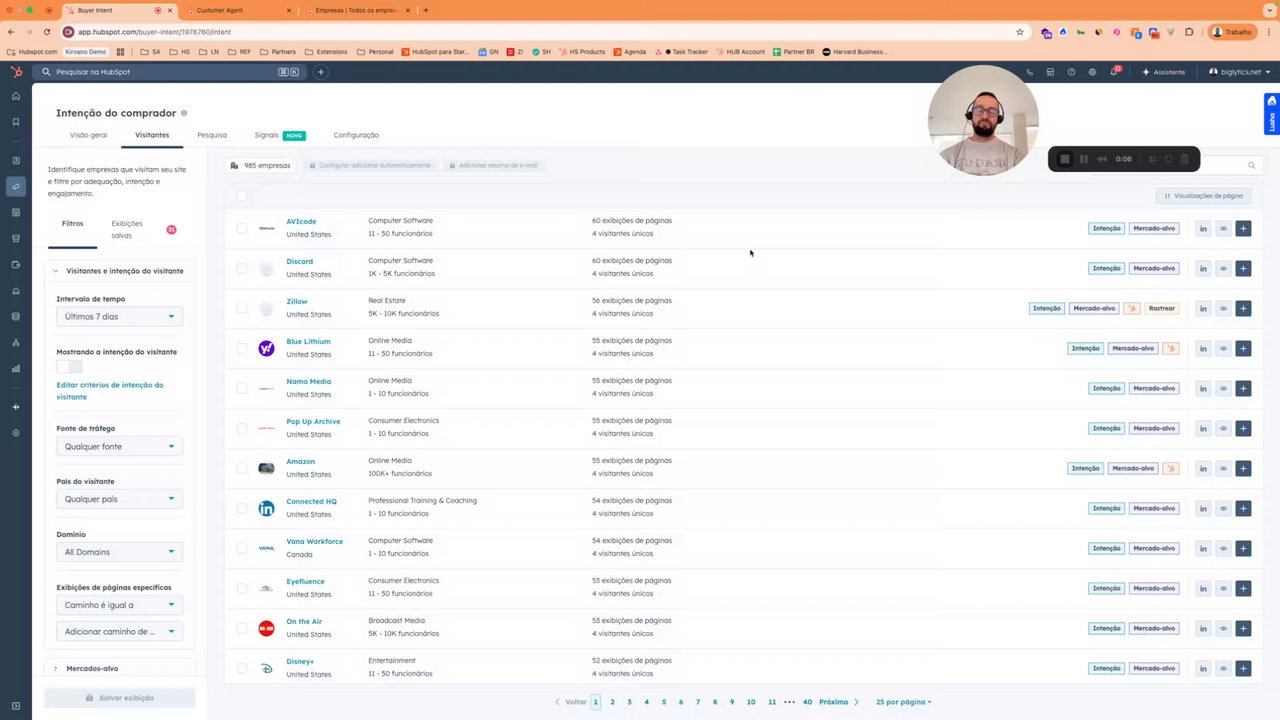The height and width of the screenshot is (720, 1280).
Task: Check the Amazon row checkbox
Action: click(241, 468)
